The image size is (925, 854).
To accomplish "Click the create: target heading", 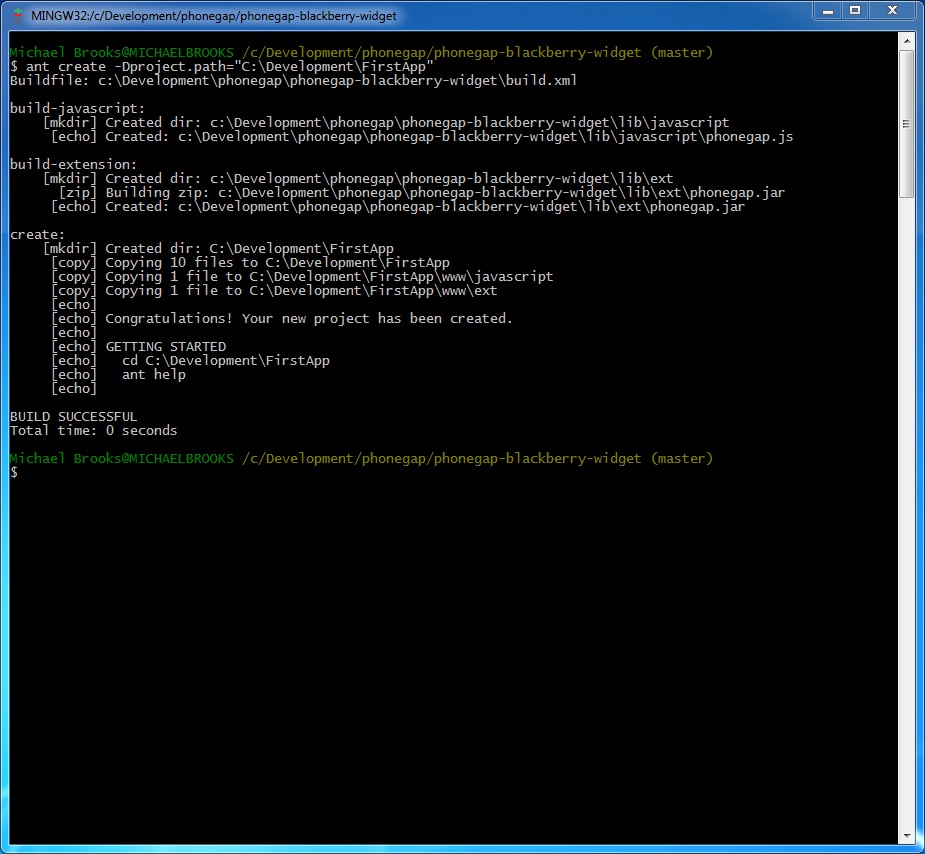I will pos(37,235).
